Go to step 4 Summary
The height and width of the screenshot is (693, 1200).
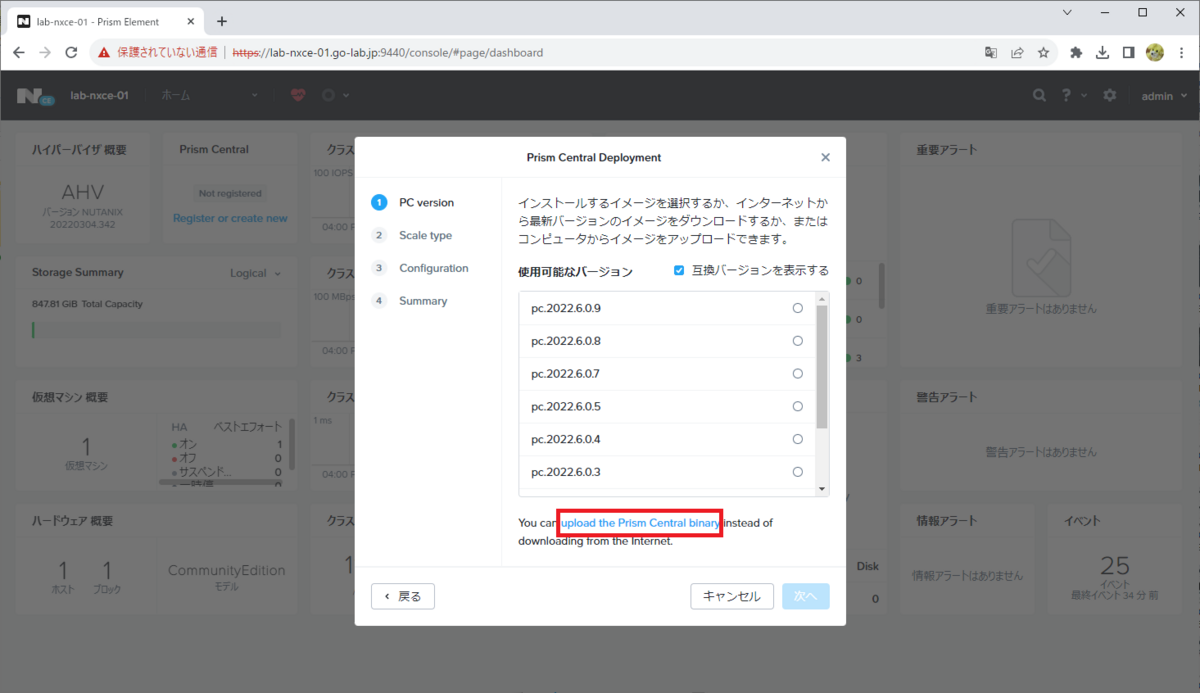click(410, 301)
